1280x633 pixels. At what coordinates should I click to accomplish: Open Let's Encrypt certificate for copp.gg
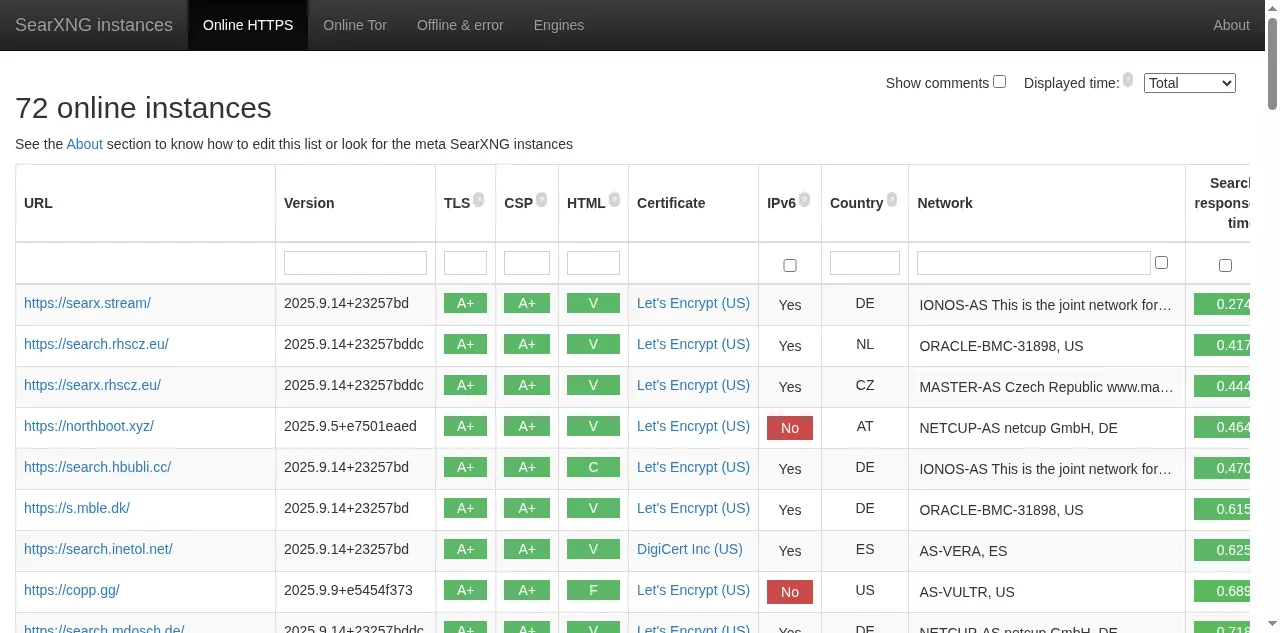(x=693, y=590)
